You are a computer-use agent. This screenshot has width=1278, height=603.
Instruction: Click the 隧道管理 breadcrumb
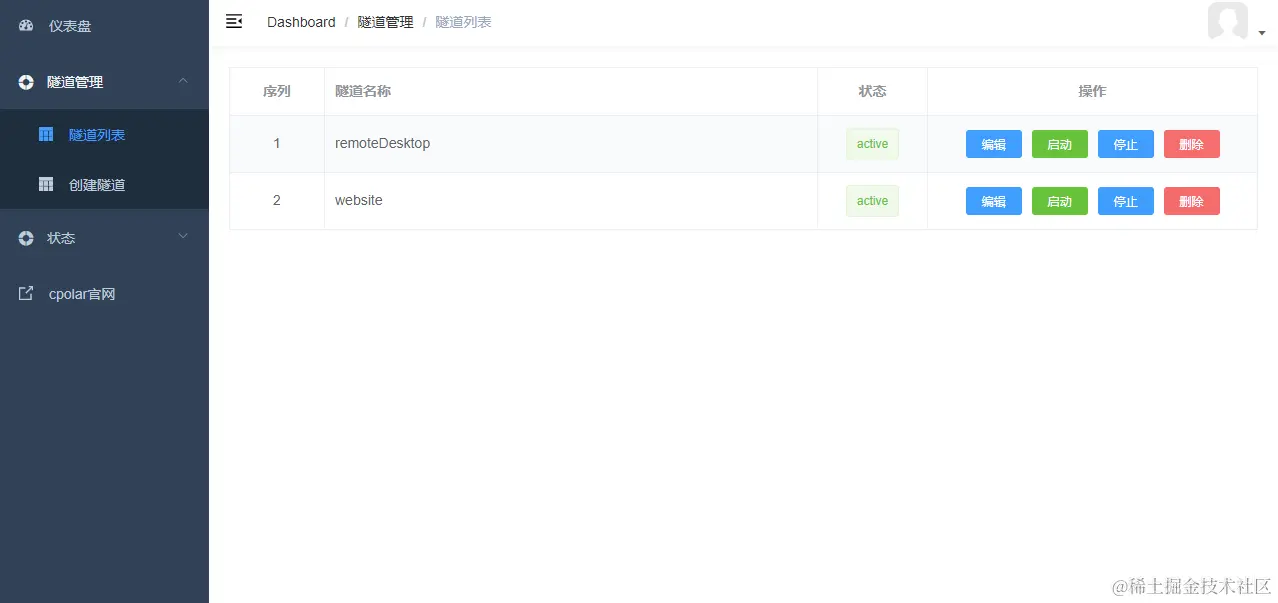[385, 22]
